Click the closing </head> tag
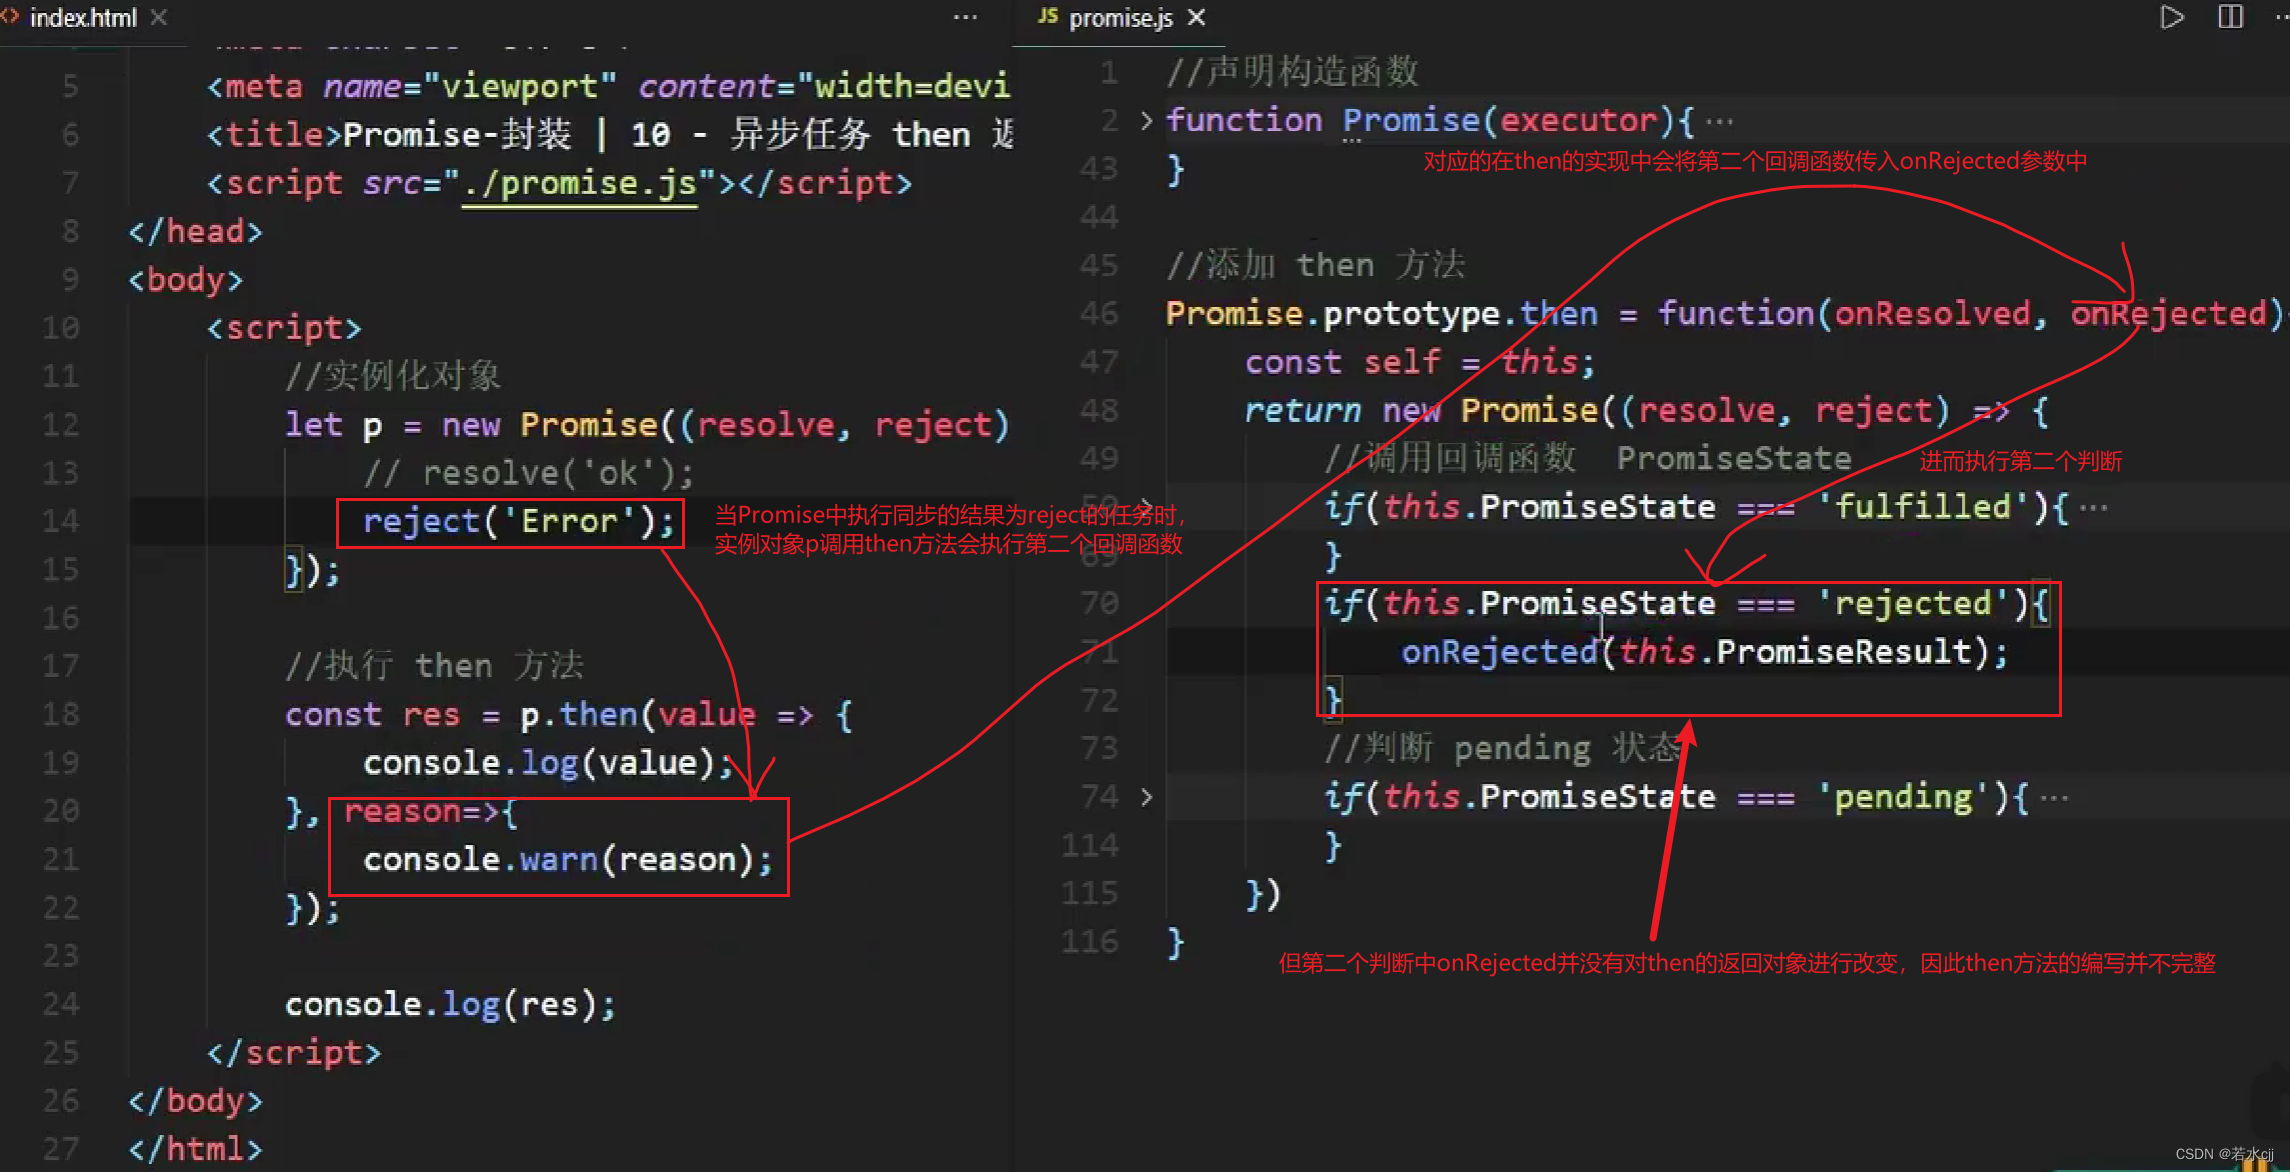This screenshot has width=2290, height=1172. point(195,232)
